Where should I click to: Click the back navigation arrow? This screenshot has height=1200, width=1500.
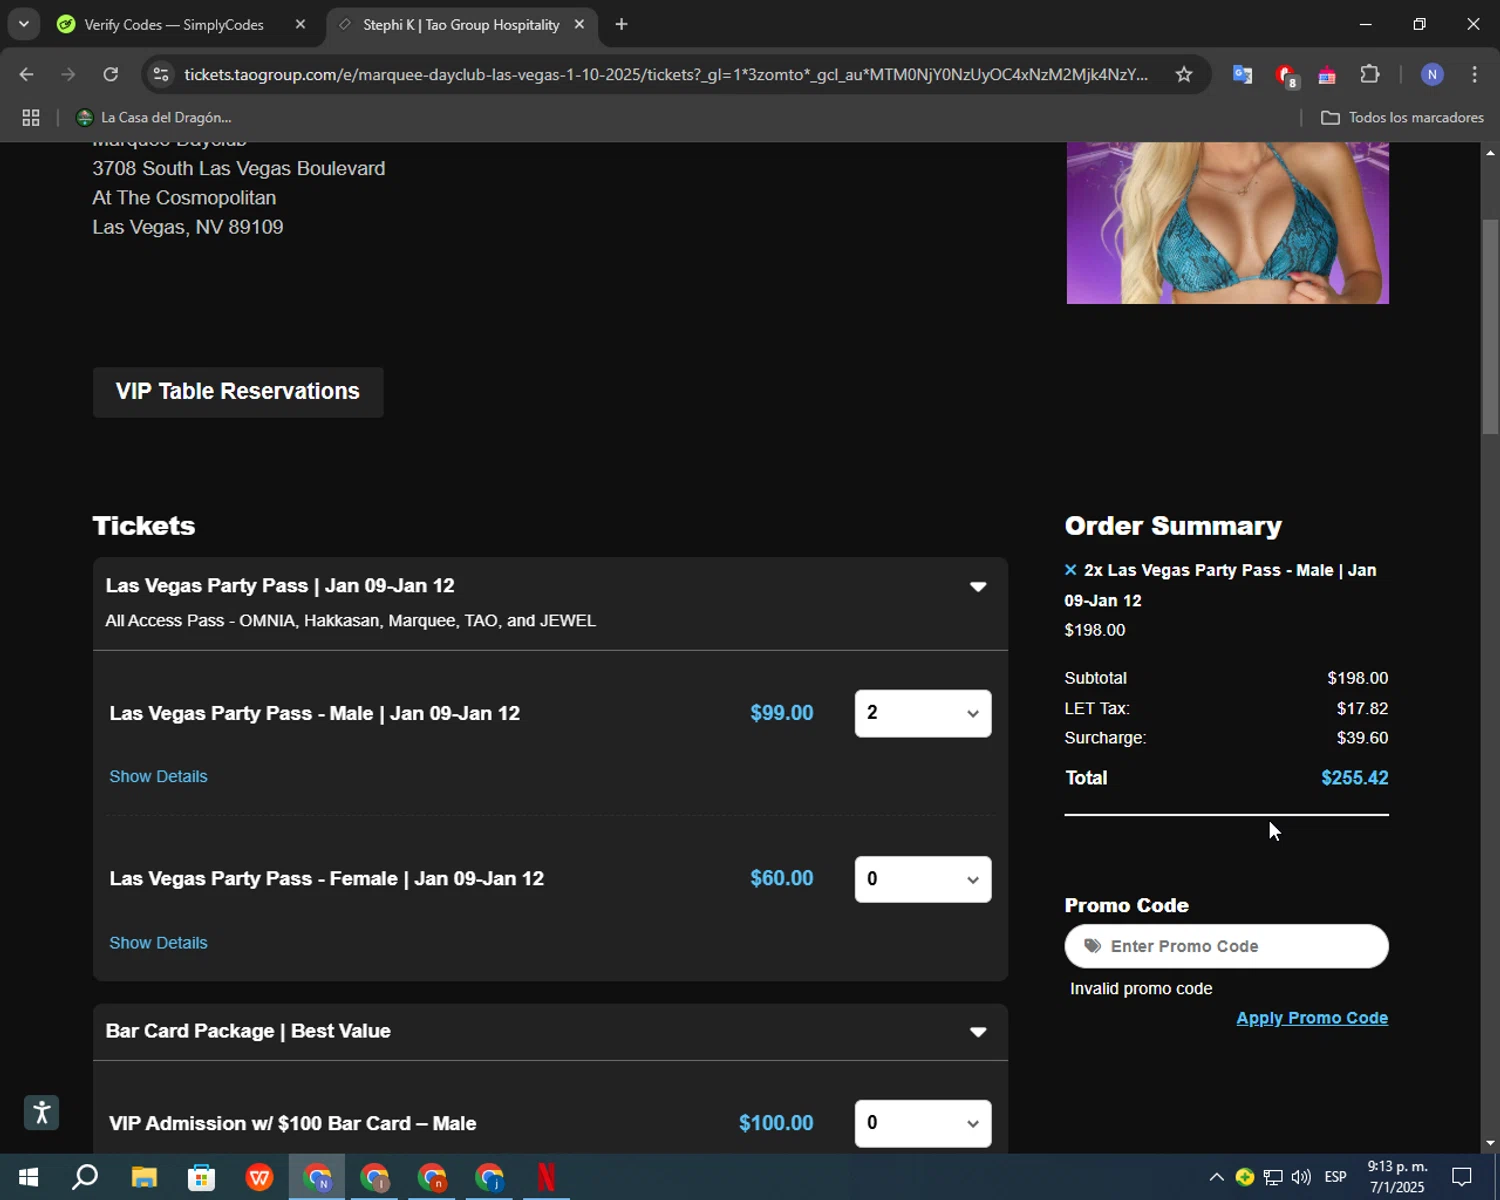[27, 74]
